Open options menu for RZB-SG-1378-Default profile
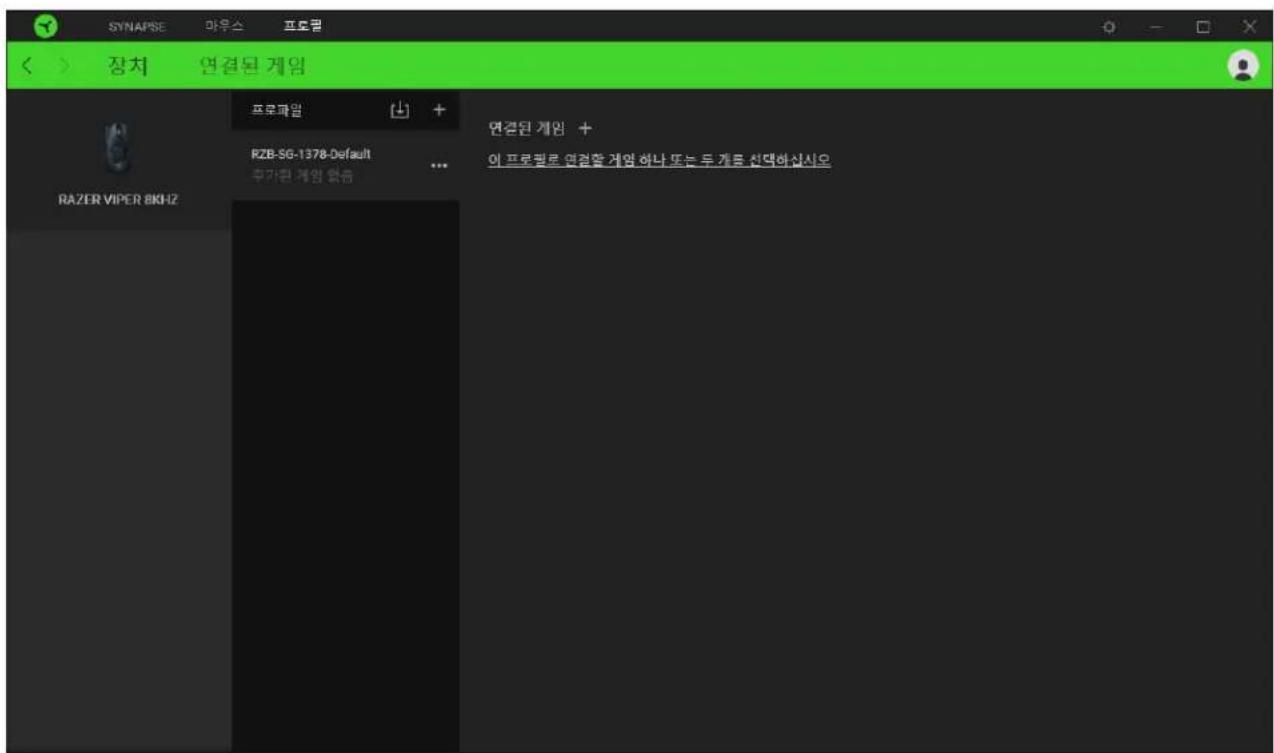Image resolution: width=1274 pixels, height=753 pixels. 437,166
